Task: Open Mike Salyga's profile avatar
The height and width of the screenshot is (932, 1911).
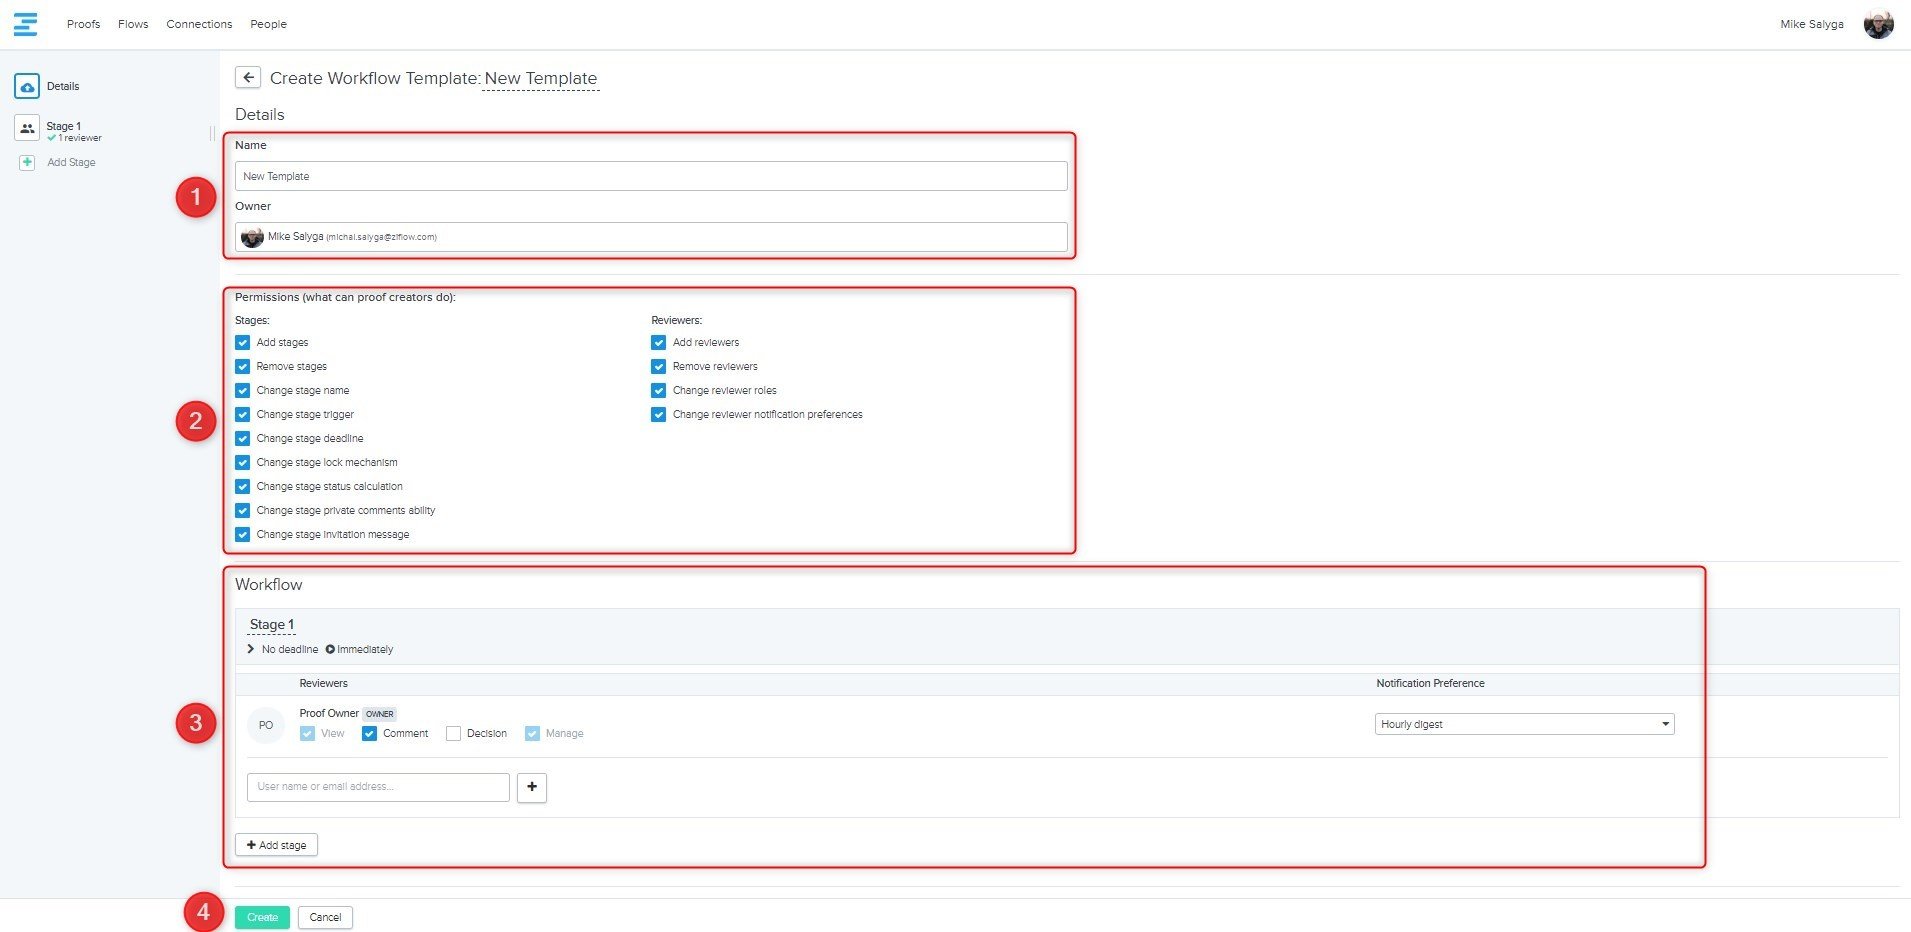Action: pos(1878,24)
